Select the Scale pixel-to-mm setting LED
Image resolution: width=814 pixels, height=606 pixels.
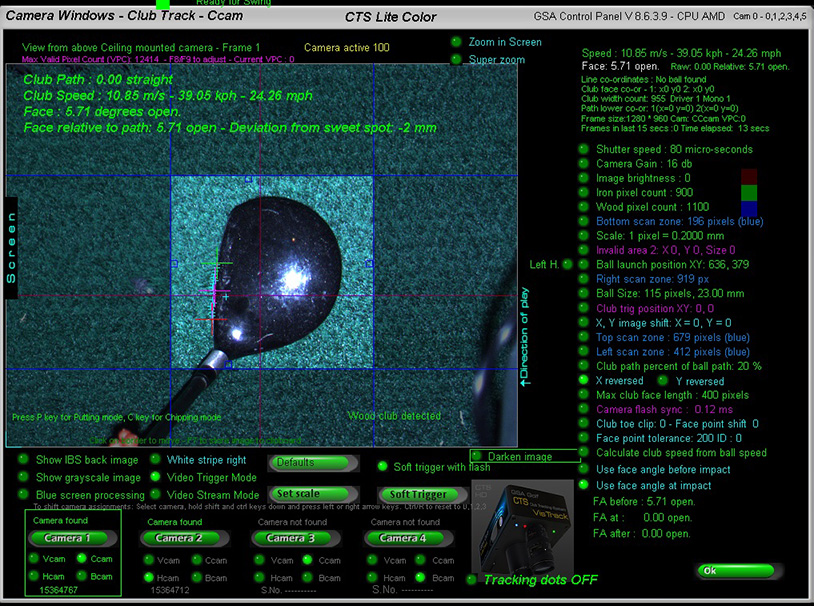(x=584, y=236)
